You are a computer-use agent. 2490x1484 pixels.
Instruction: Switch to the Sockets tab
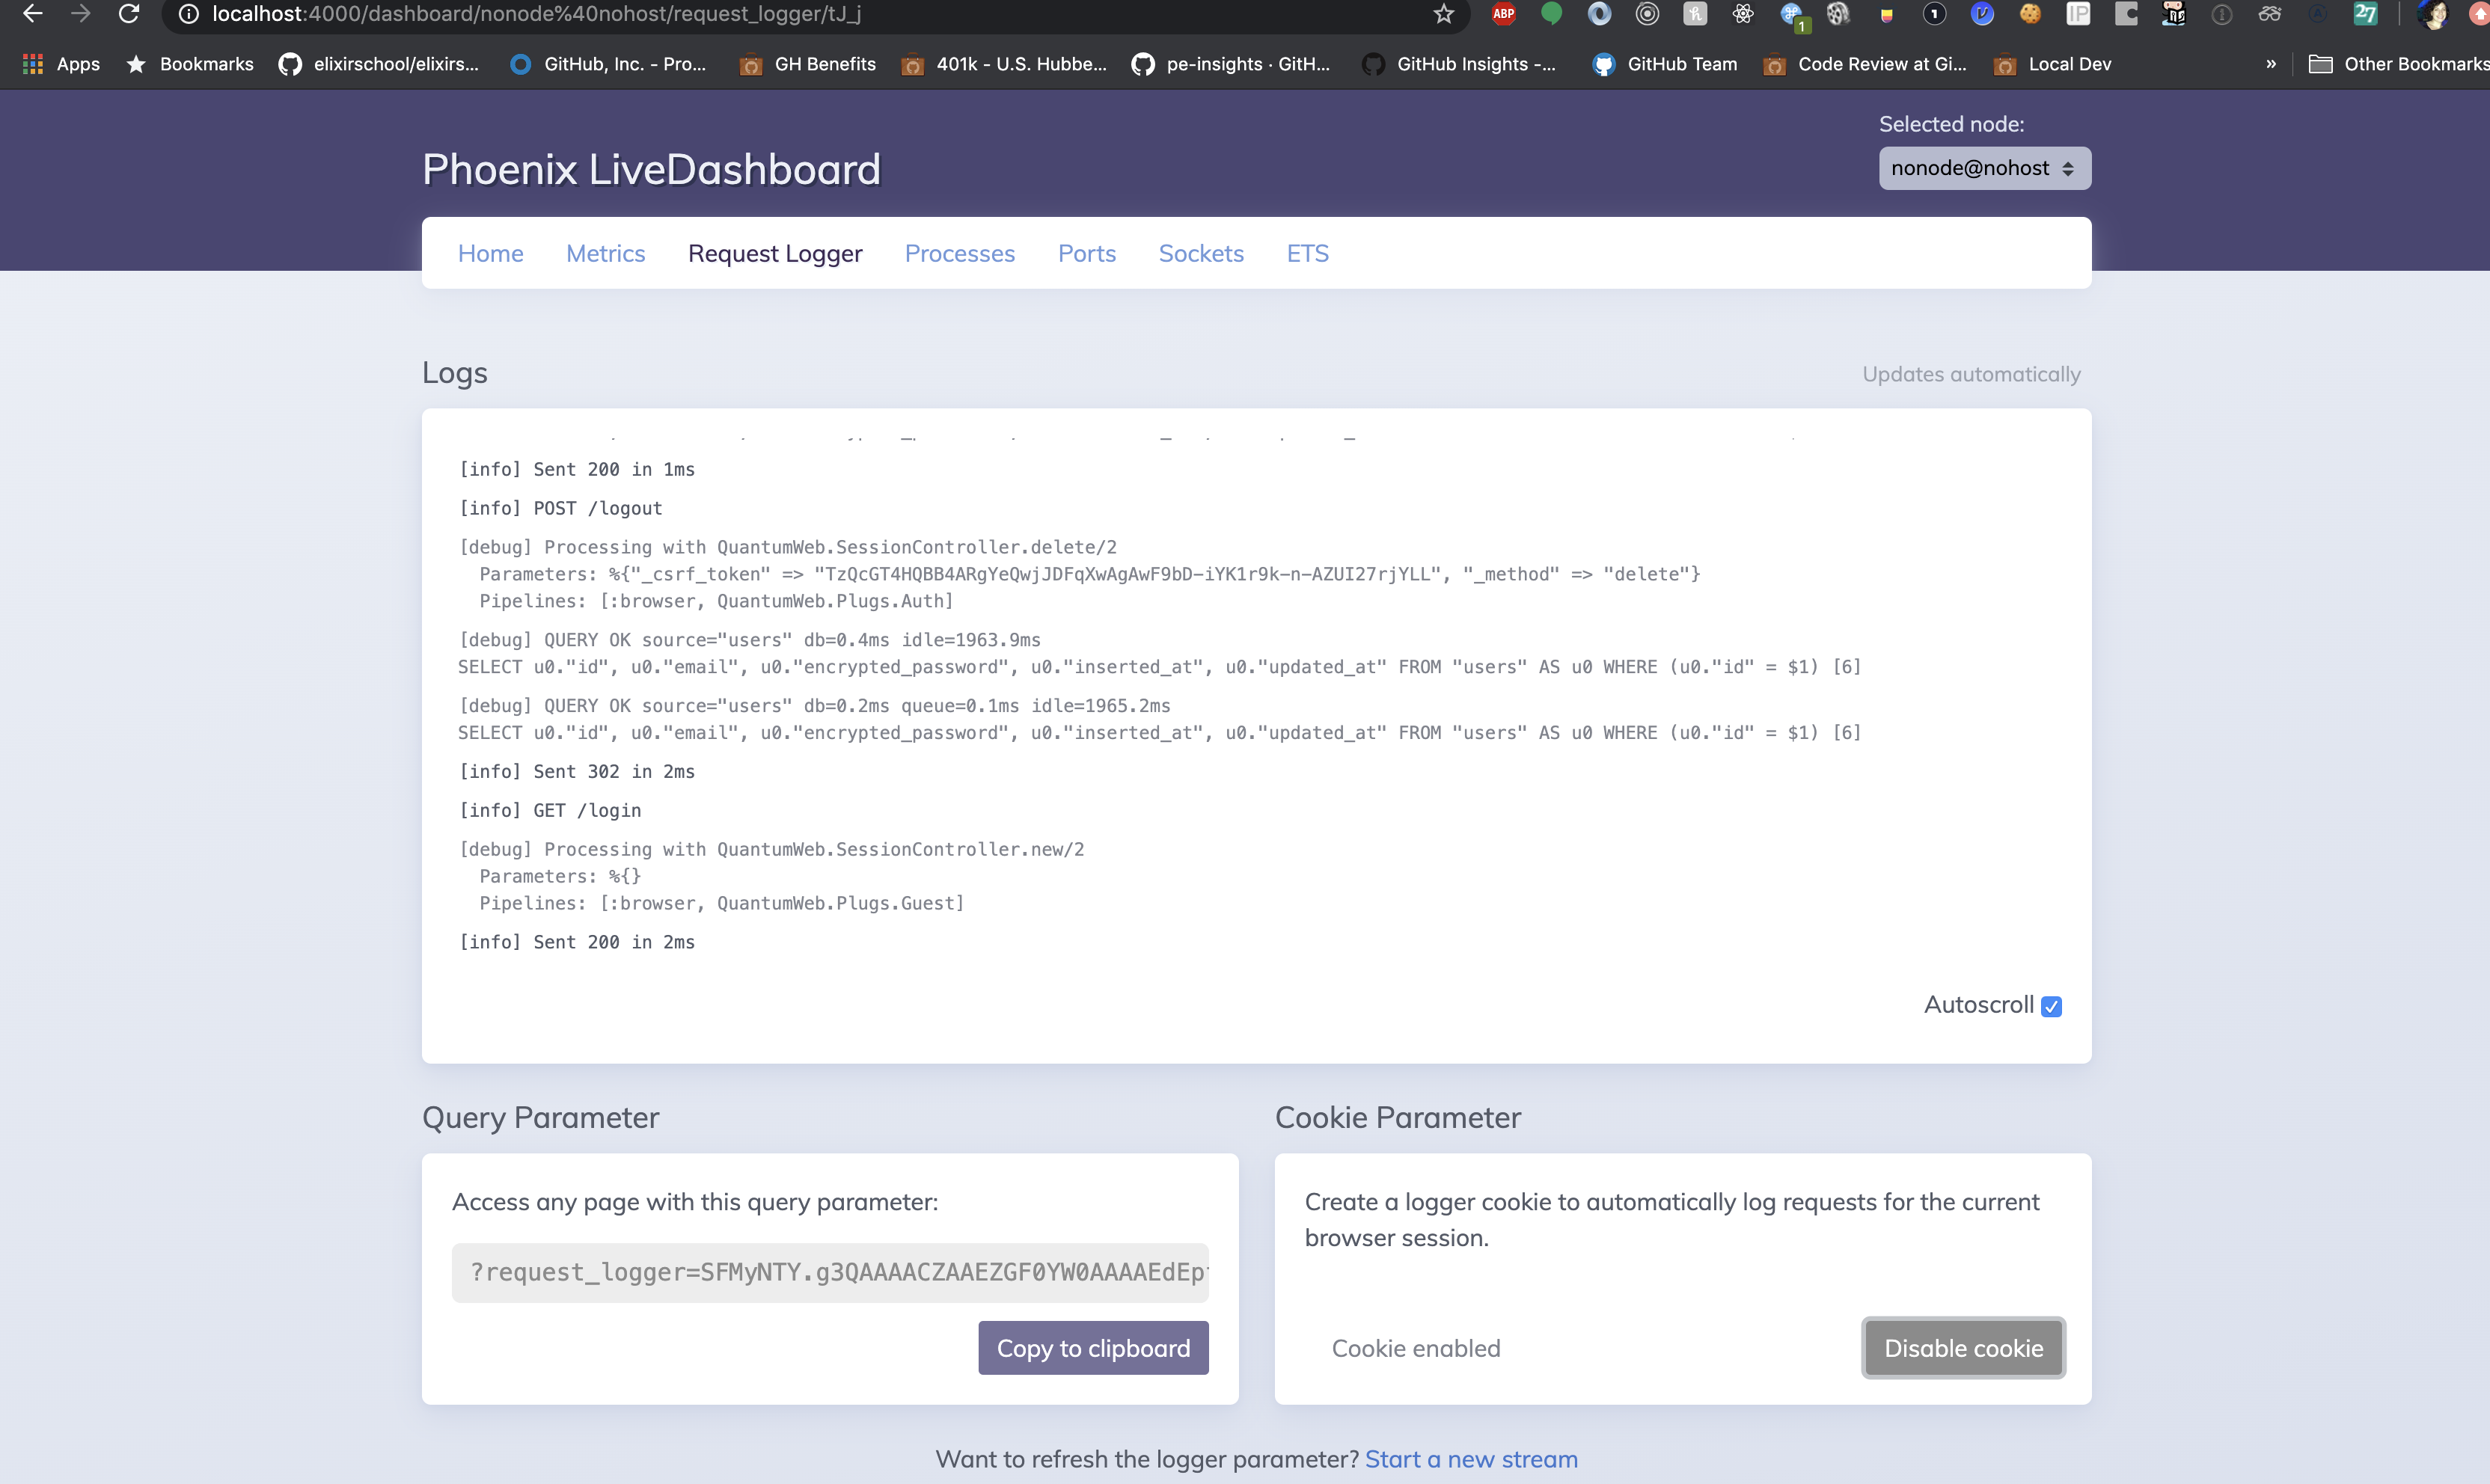point(1201,253)
